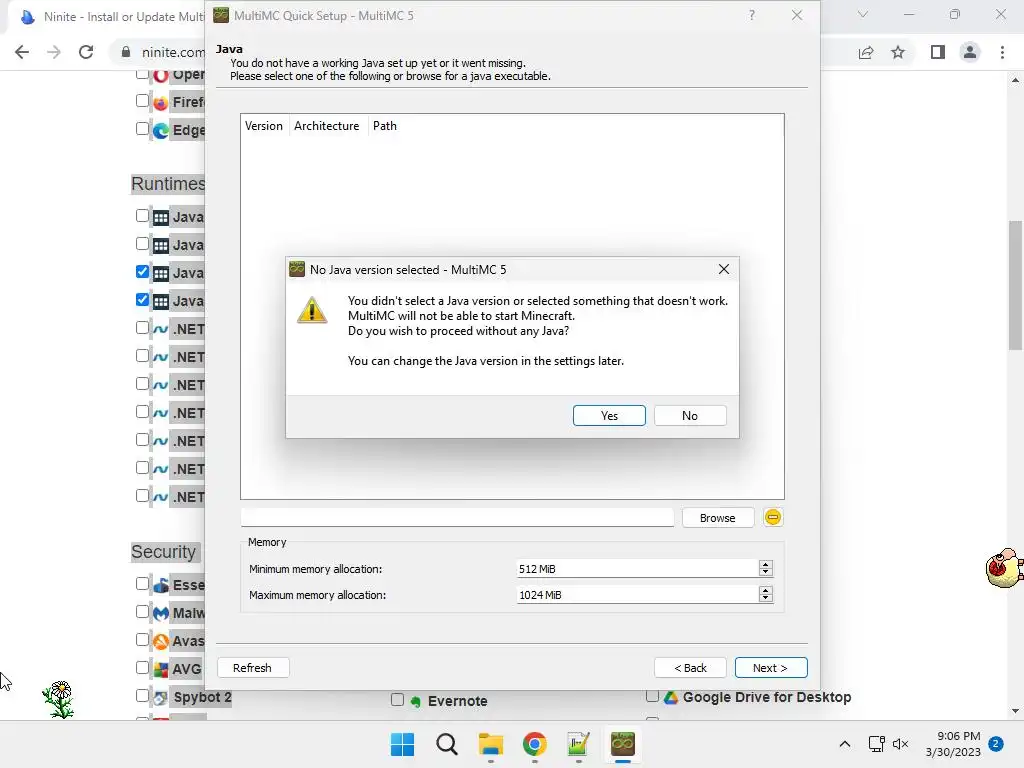
Task: Open Chrome's tab search chevron
Action: (863, 14)
